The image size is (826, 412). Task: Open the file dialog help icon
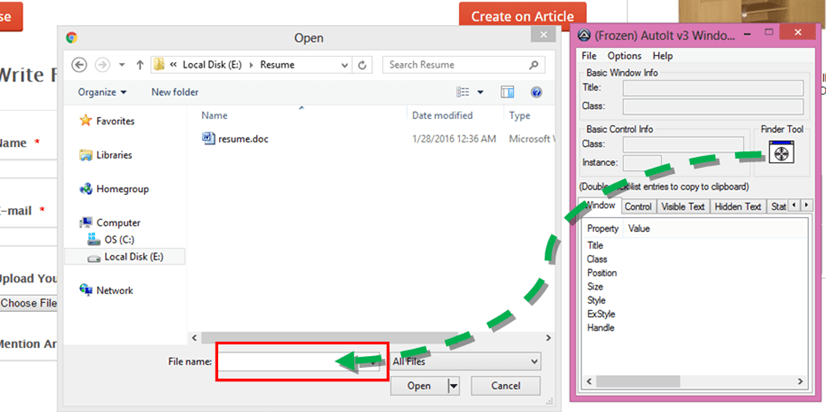pyautogui.click(x=537, y=92)
